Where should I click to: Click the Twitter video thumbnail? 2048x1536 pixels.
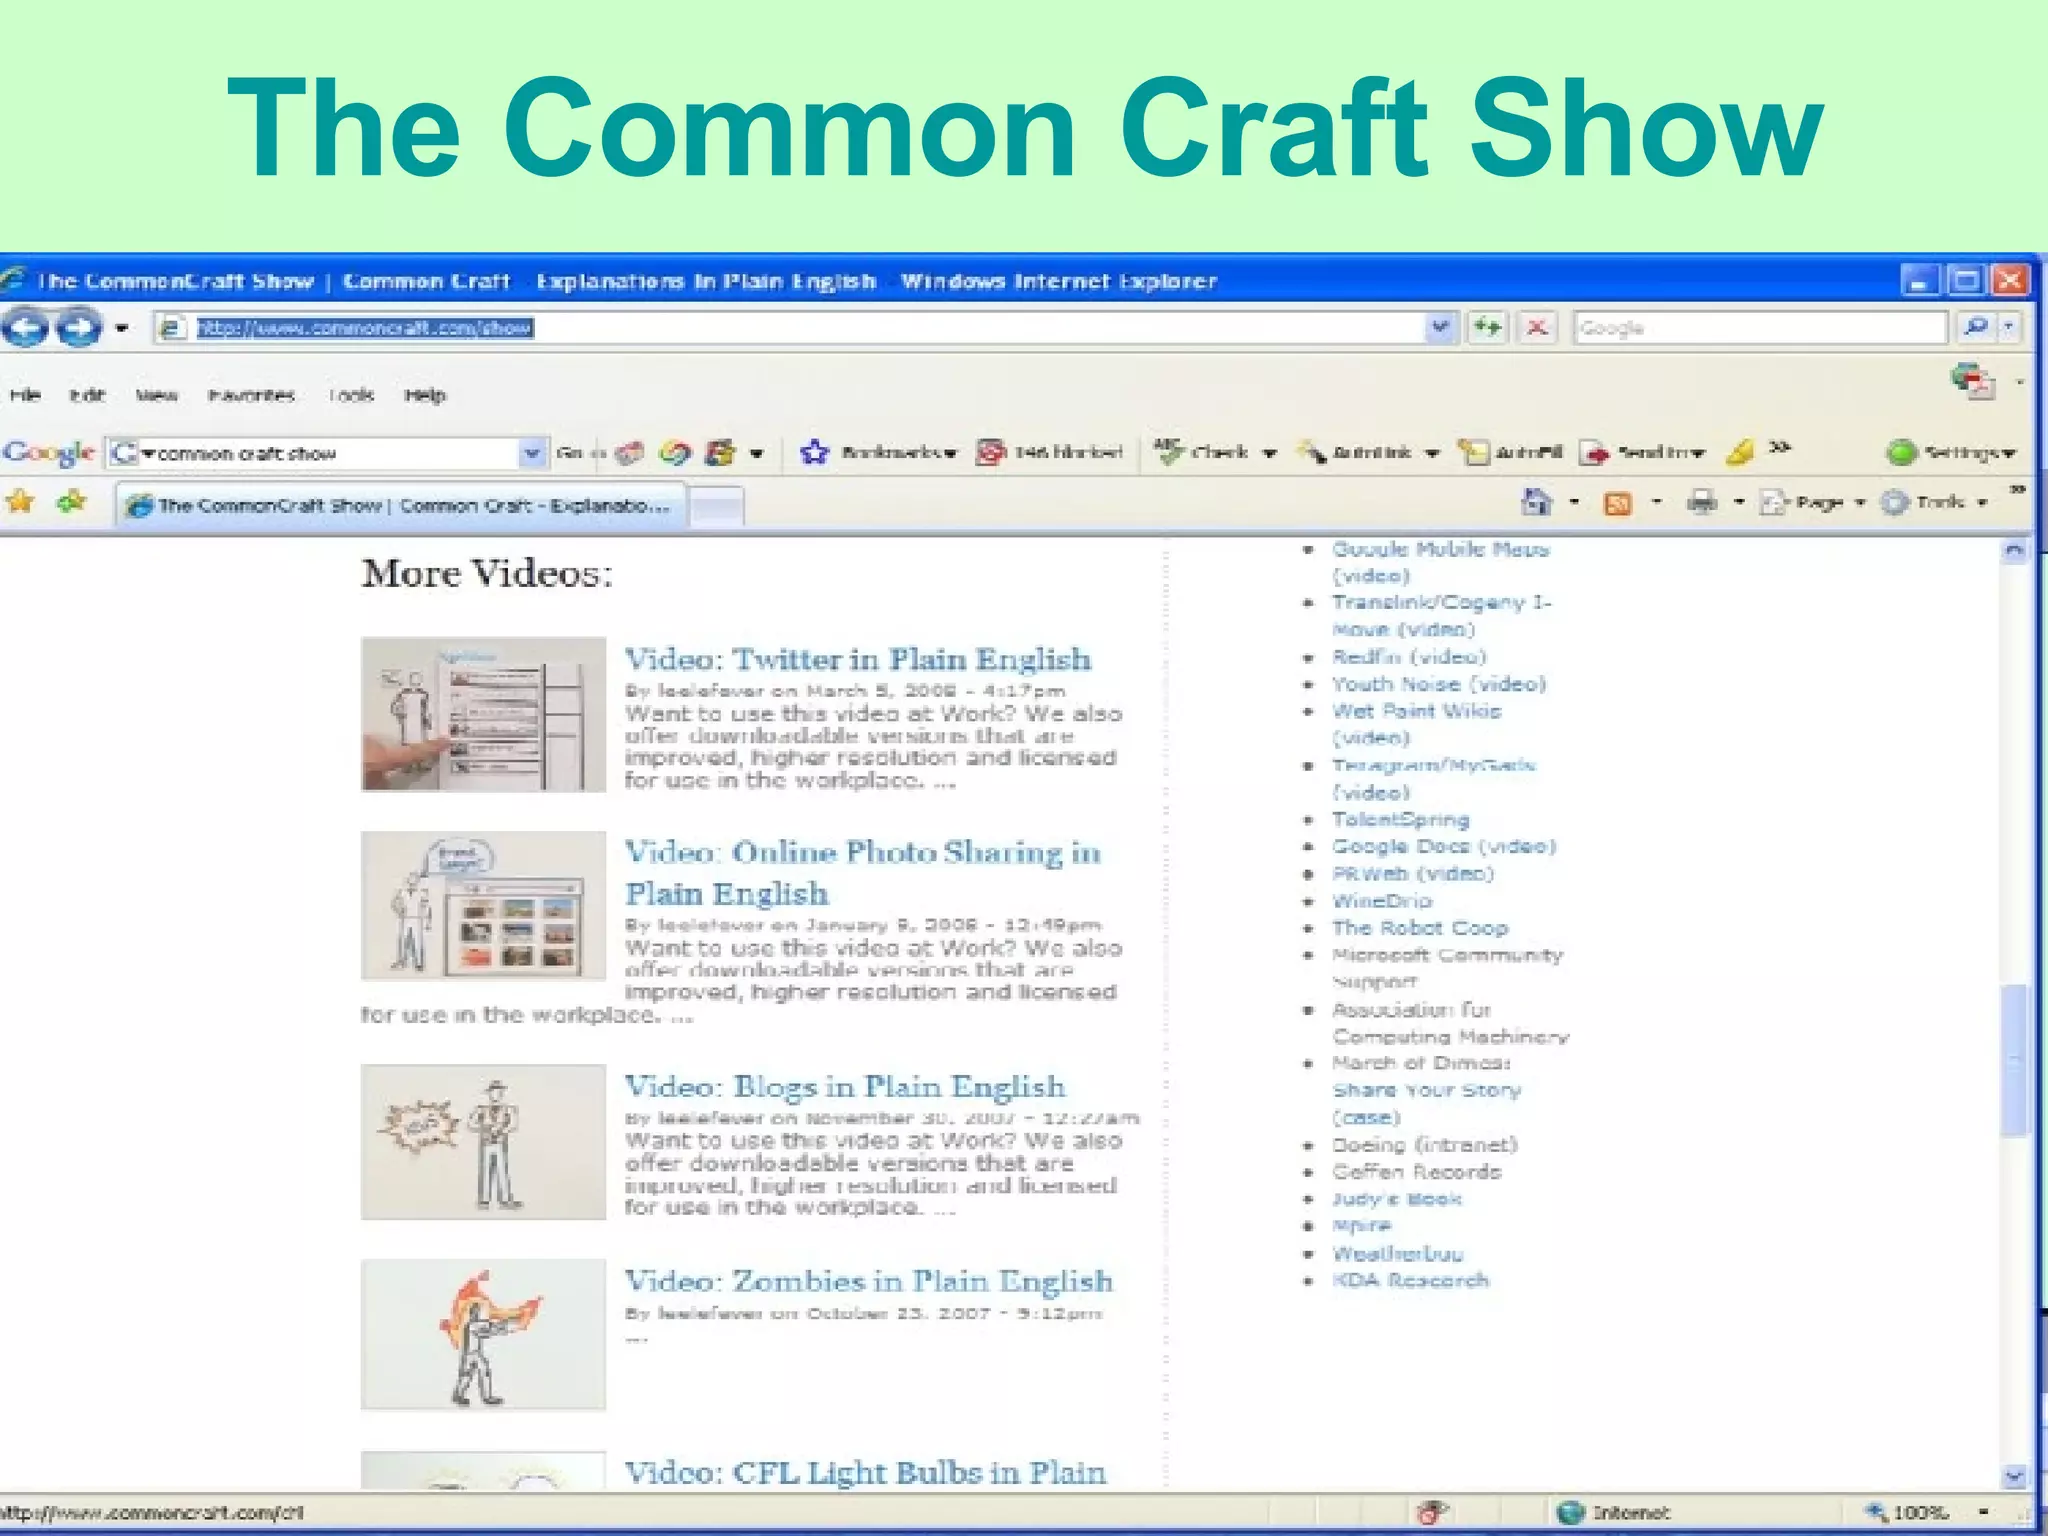[x=484, y=714]
